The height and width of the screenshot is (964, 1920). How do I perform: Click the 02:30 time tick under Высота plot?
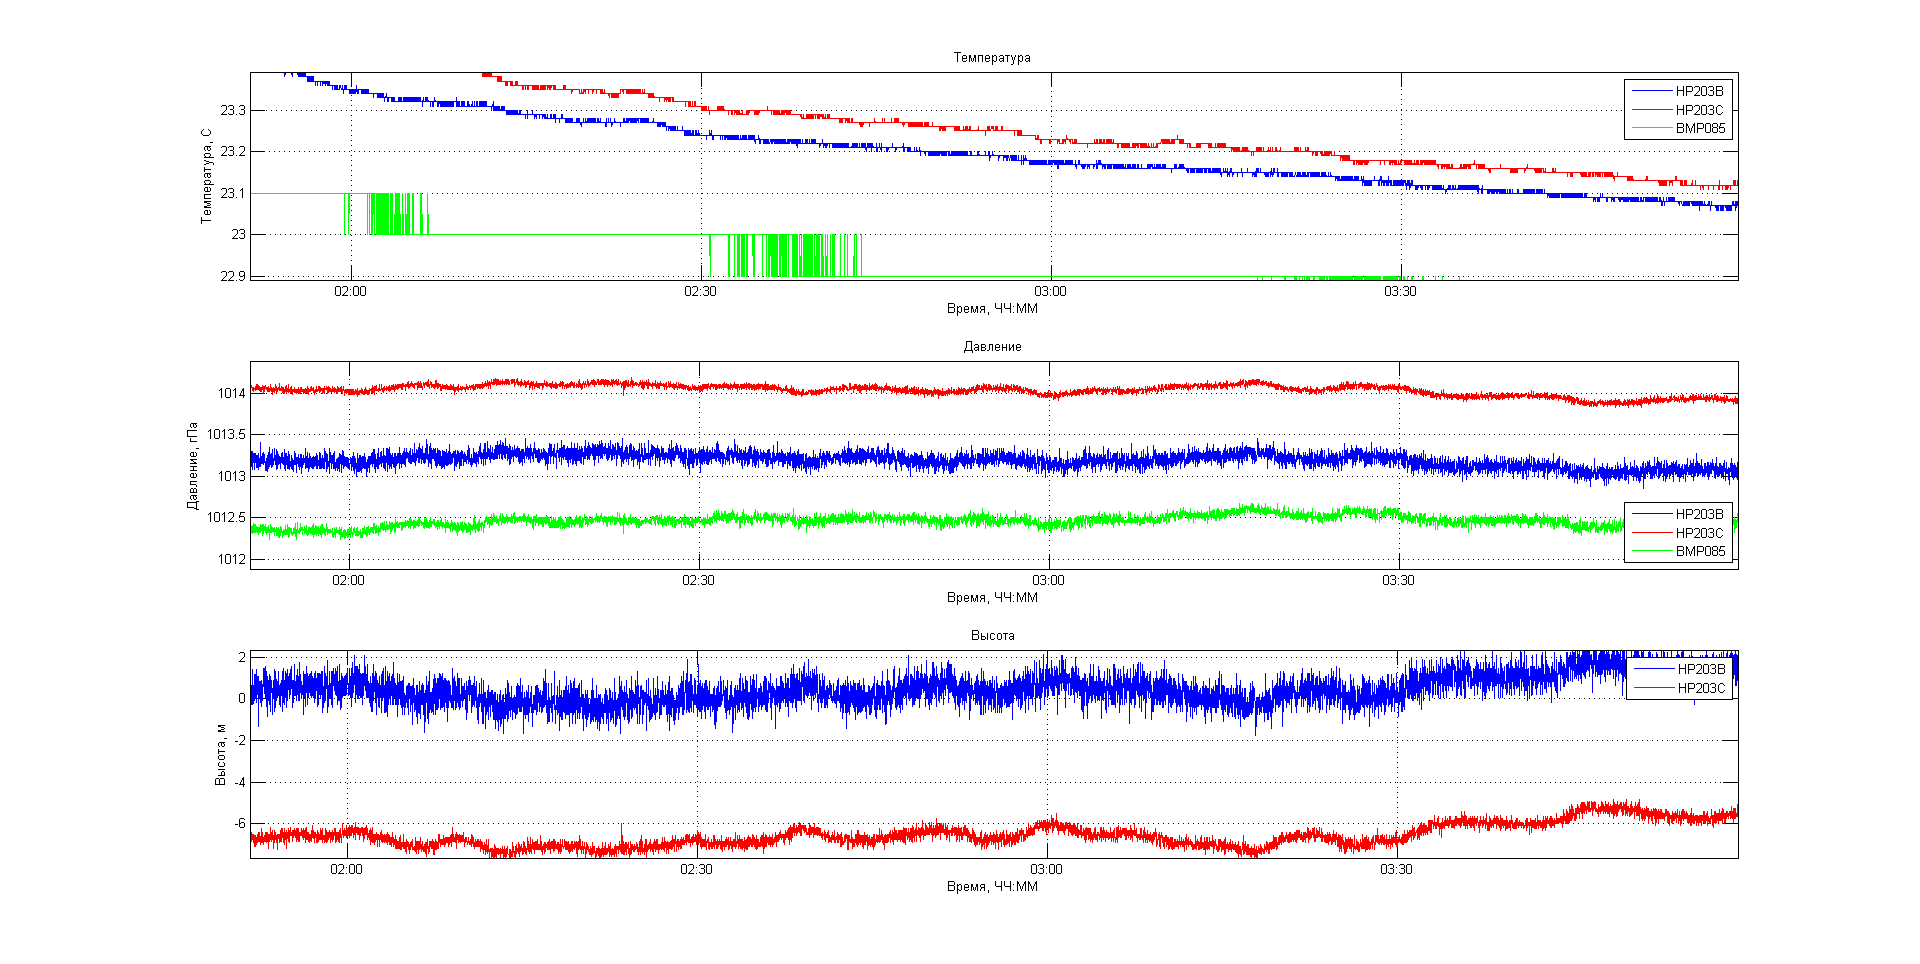(x=696, y=870)
